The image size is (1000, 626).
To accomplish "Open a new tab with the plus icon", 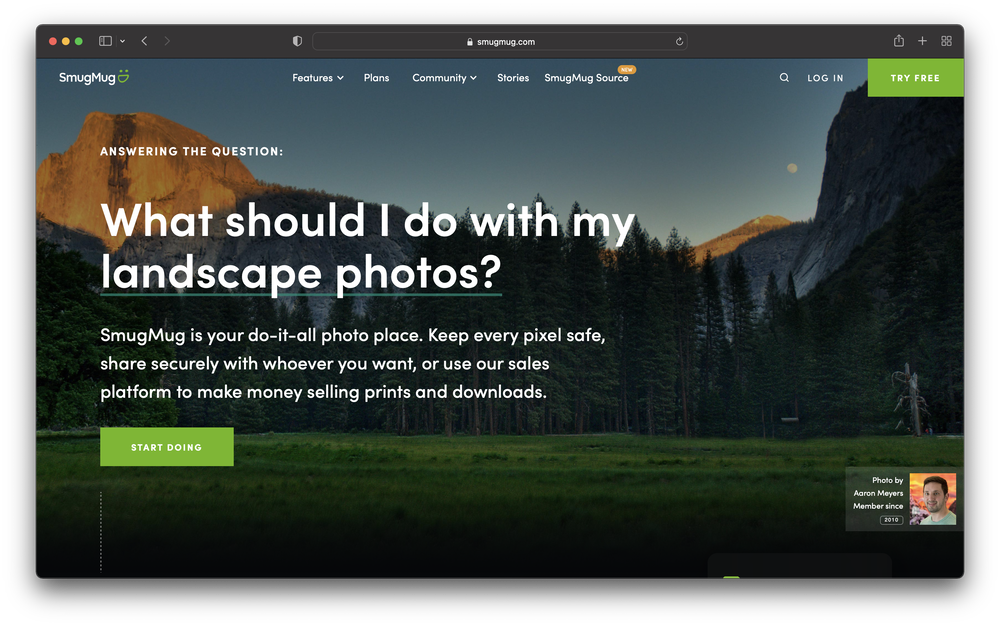I will 922,41.
